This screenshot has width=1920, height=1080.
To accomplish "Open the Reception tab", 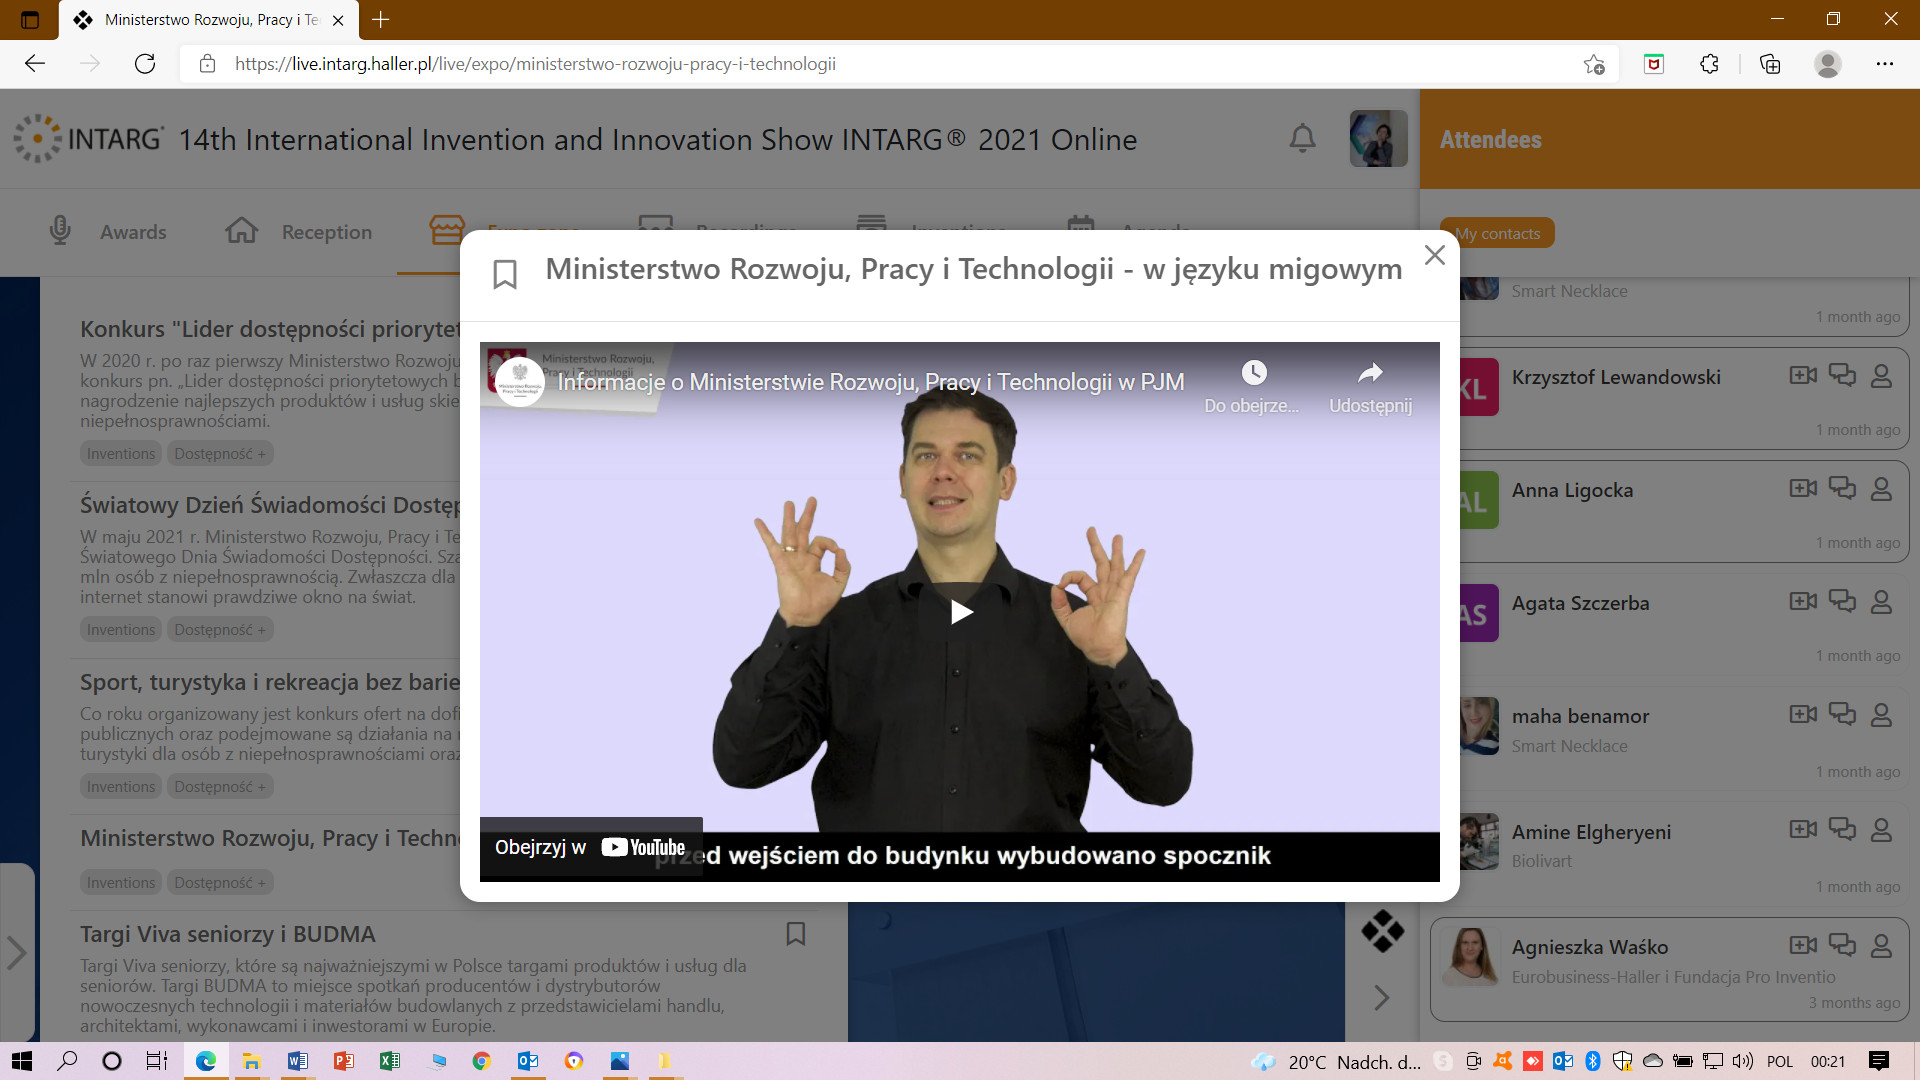I will click(299, 231).
